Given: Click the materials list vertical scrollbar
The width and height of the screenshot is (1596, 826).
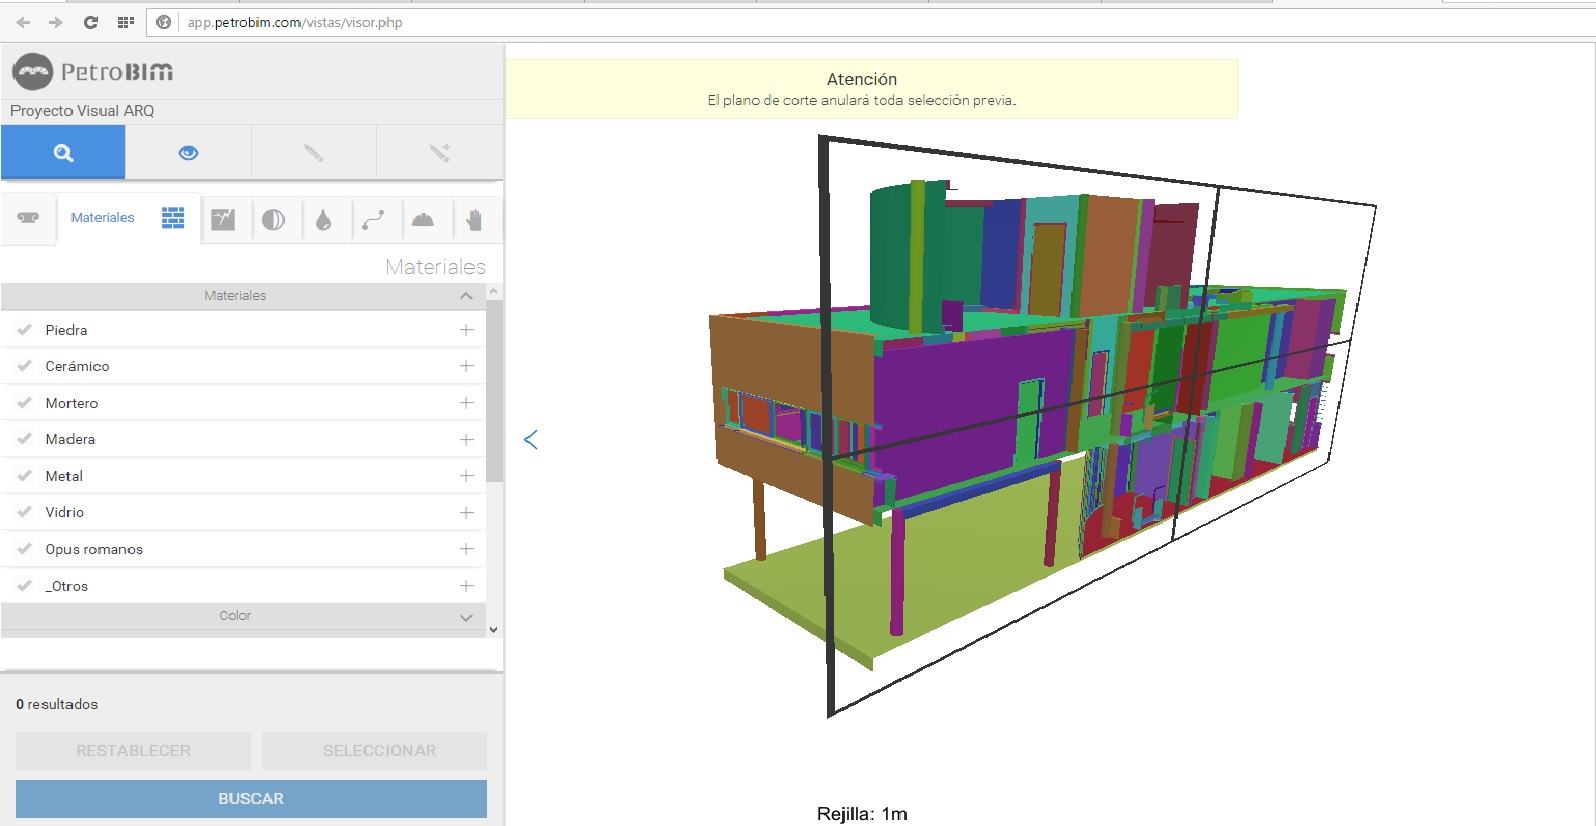Looking at the screenshot, I should coord(494,390).
